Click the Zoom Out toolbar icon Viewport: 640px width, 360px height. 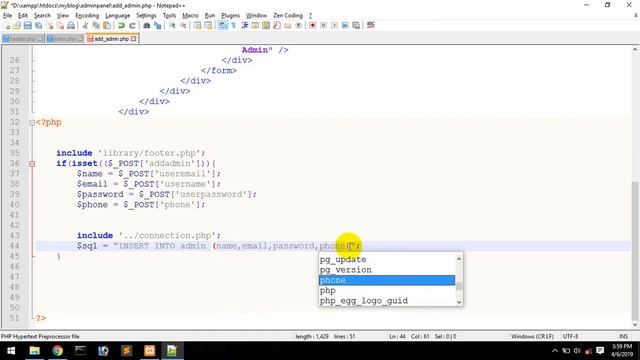(x=183, y=25)
